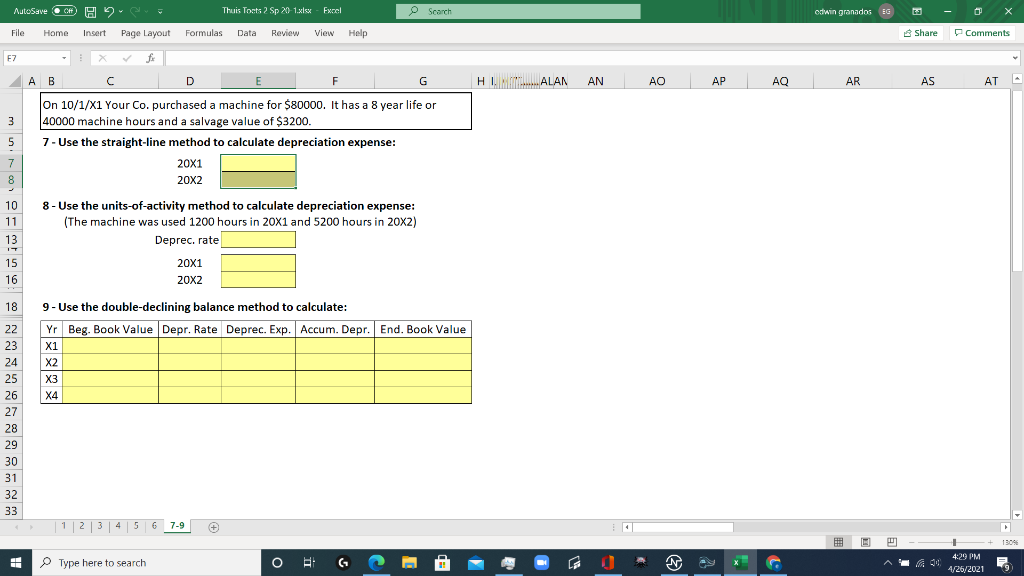Select Page Layout view in the status bar
1024x576 pixels.
[x=865, y=541]
